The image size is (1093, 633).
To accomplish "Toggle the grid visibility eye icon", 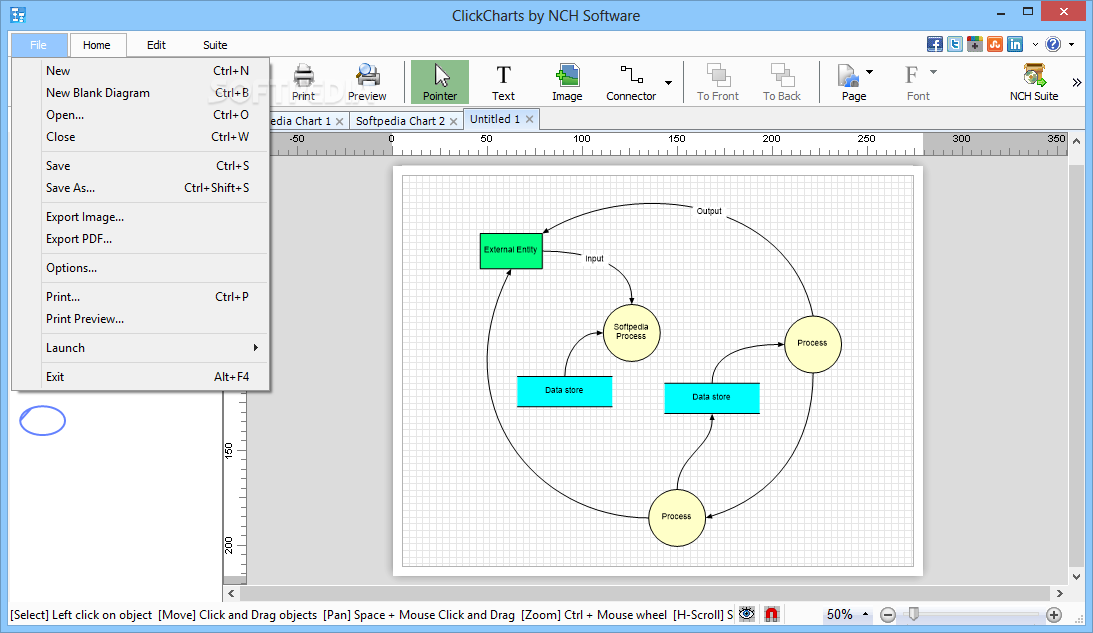I will [x=747, y=614].
